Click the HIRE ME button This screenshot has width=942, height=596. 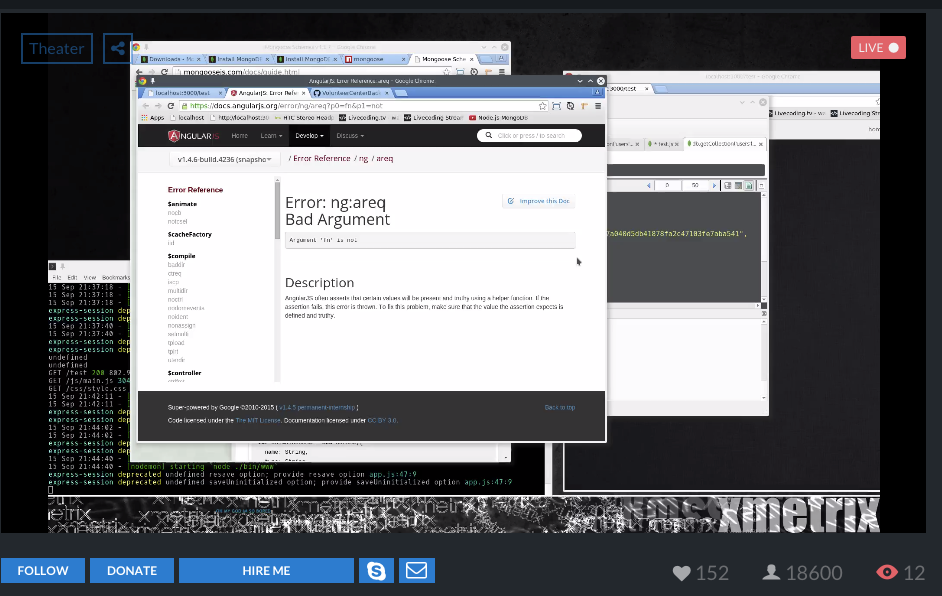(266, 570)
